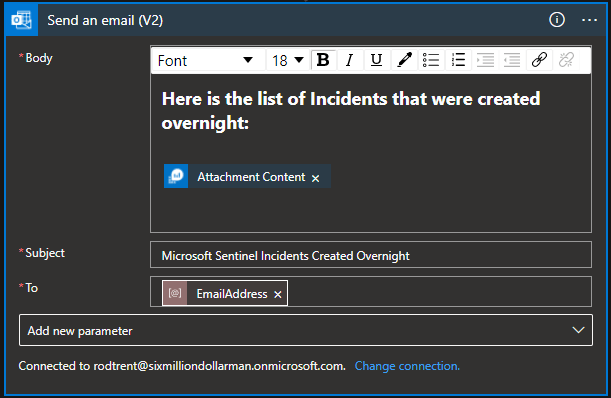Click empty area of To field
This screenshot has width=611, height=398.
coord(439,292)
